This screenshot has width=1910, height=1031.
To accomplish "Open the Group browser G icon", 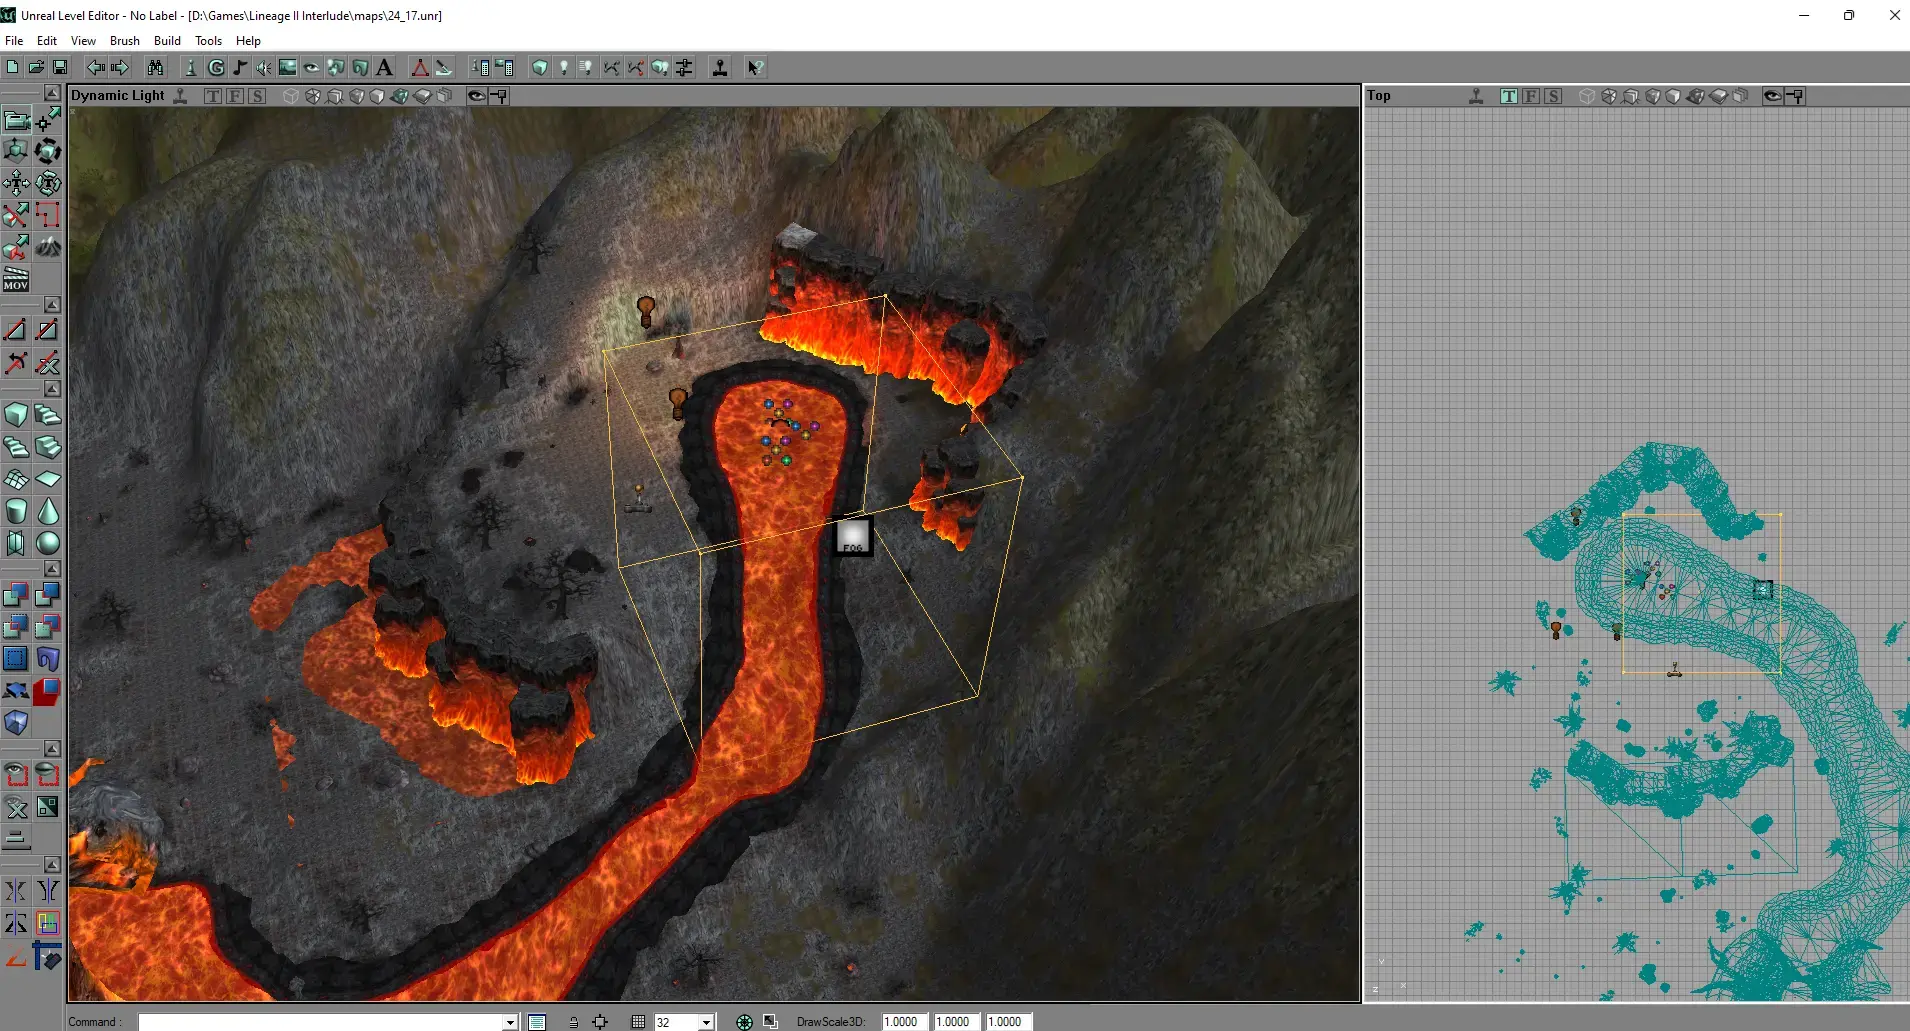I will point(215,67).
